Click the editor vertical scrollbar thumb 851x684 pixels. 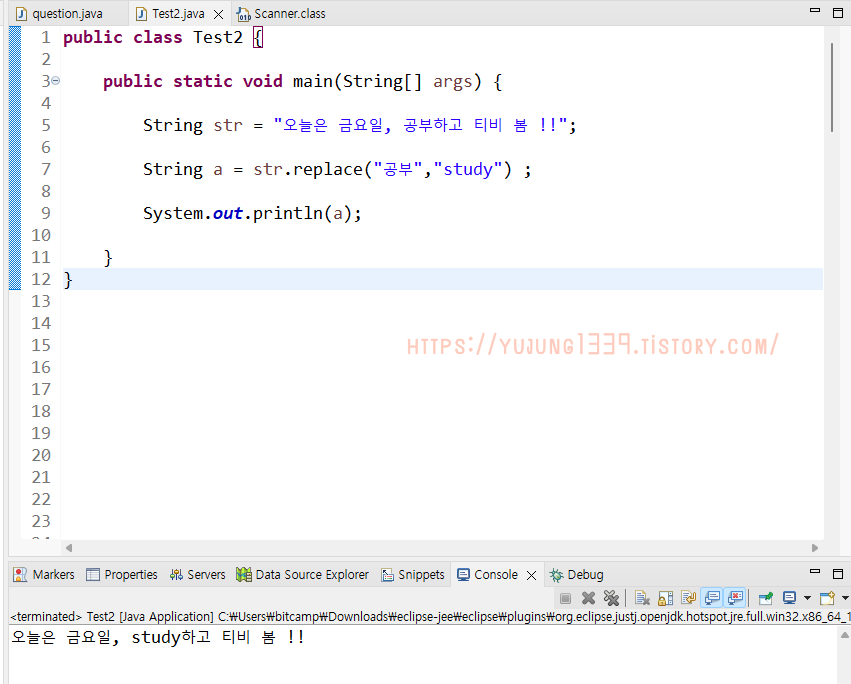coord(831,87)
